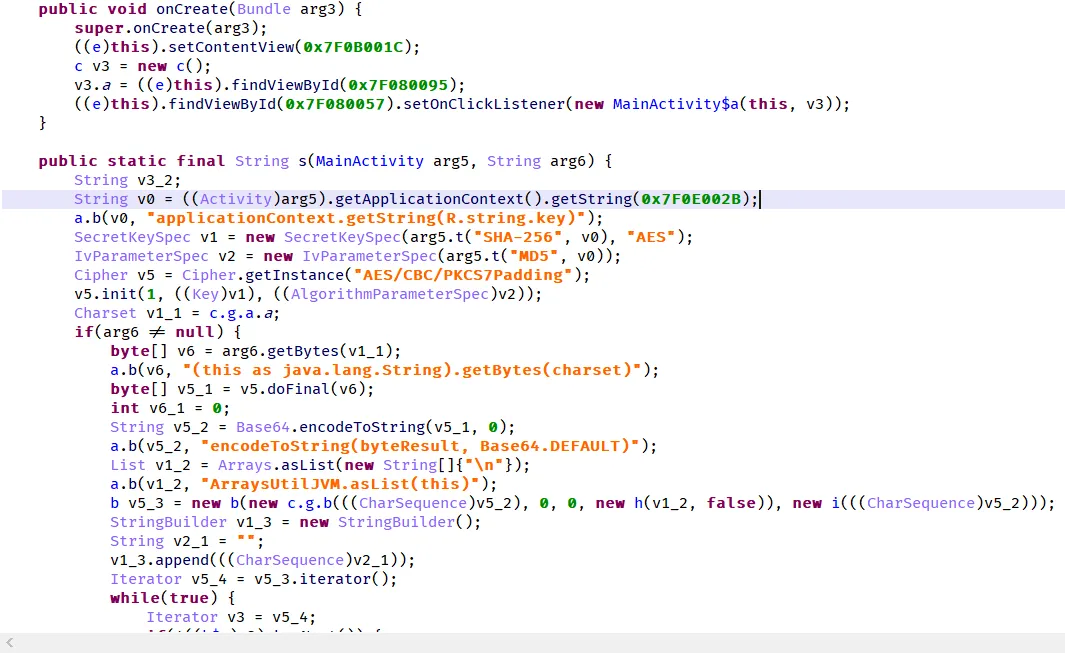Click the v3.a field assignment
Image resolution: width=1065 pixels, height=653 pixels.
[92, 85]
